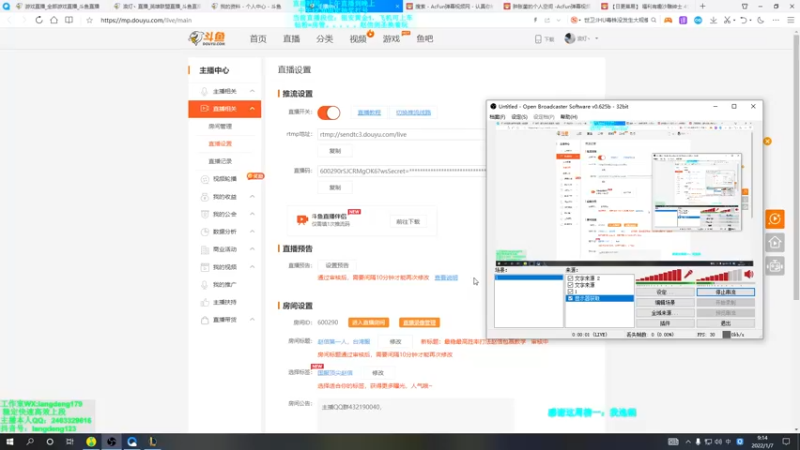The height and width of the screenshot is (450, 800).
Task: Expand the 我的收益 sidebar section
Action: tap(252, 196)
